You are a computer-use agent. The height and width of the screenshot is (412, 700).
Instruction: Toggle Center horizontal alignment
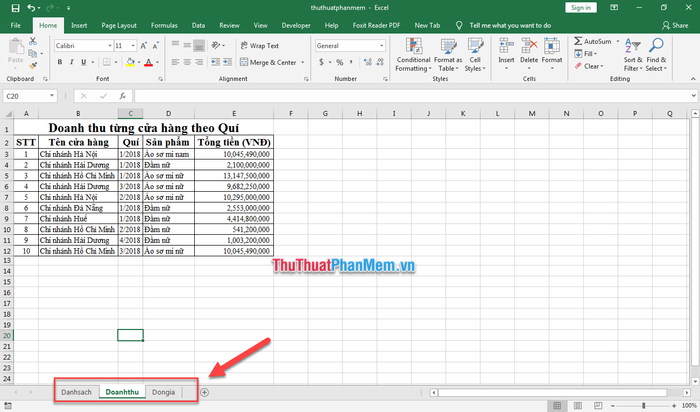(x=187, y=62)
